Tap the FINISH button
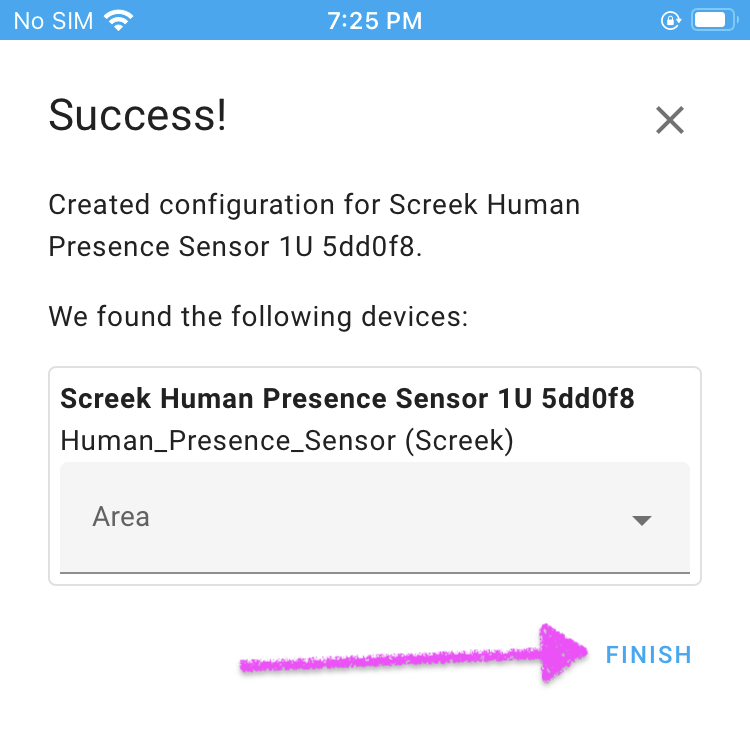 [x=649, y=655]
